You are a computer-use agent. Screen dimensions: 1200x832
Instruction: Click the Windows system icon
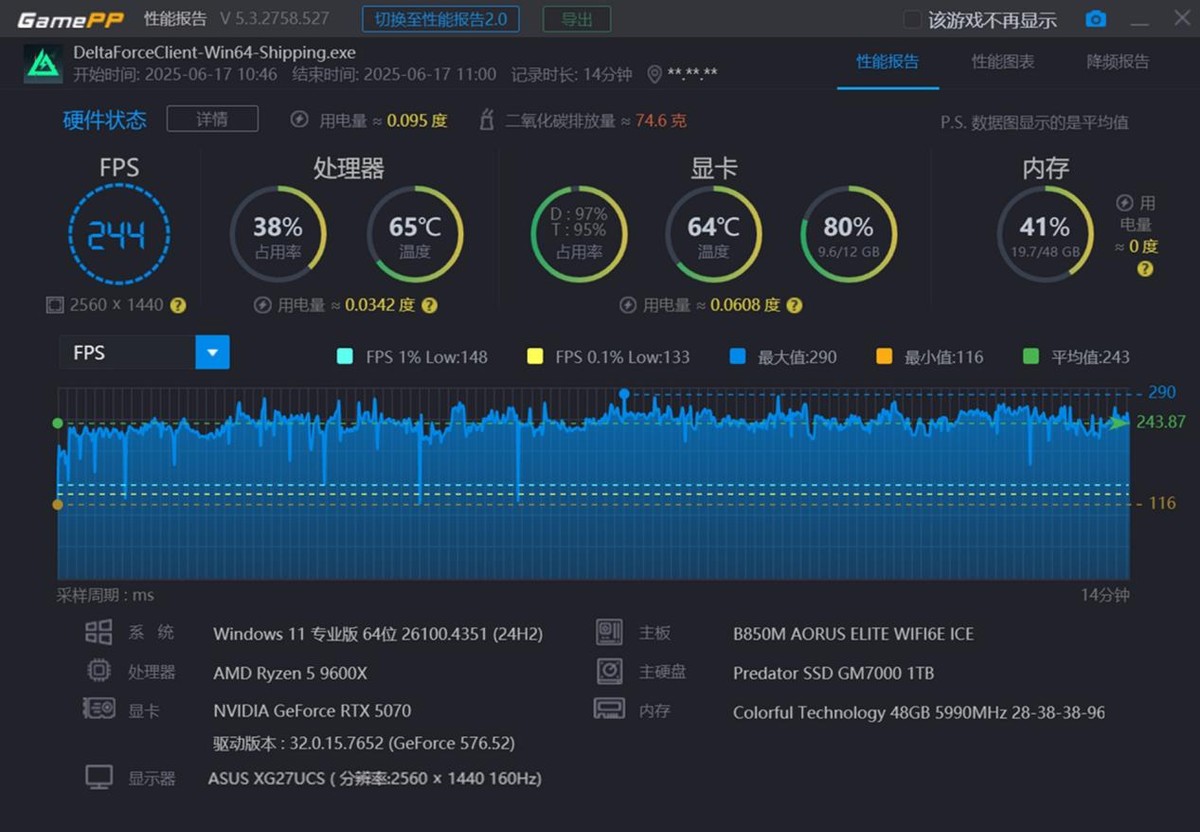(98, 632)
